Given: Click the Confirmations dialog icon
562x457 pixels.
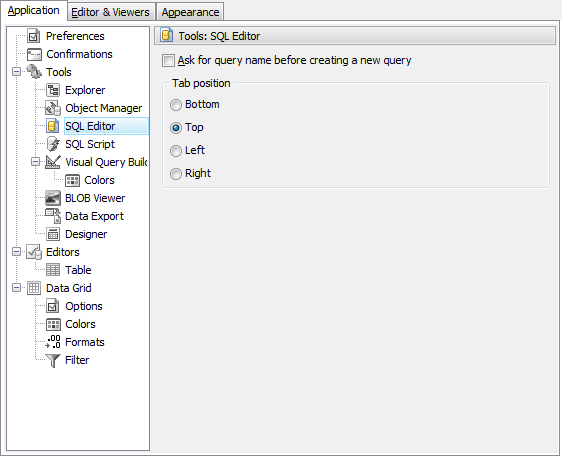Looking at the screenshot, I should [x=34, y=54].
